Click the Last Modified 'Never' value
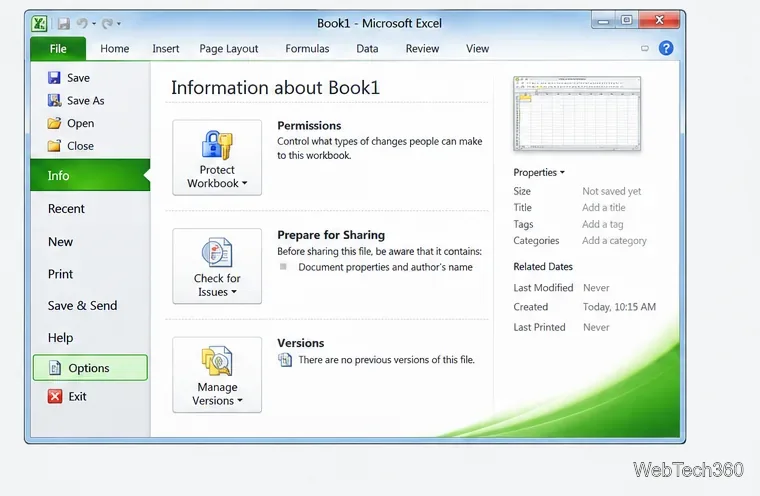The image size is (760, 496). 596,288
